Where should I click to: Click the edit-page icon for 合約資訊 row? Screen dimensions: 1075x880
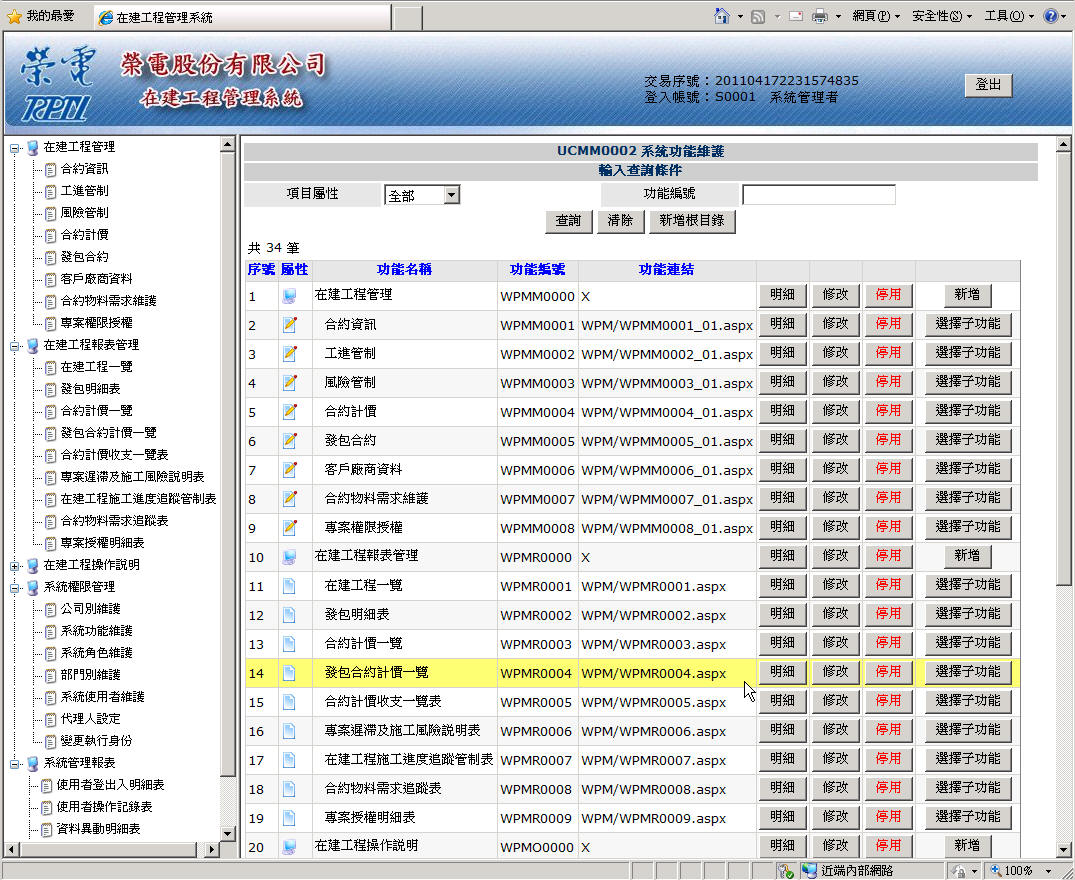(x=290, y=325)
